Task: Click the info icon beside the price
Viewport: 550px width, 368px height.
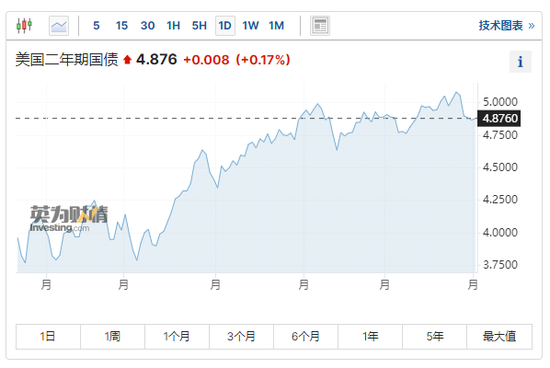Action: (520, 62)
